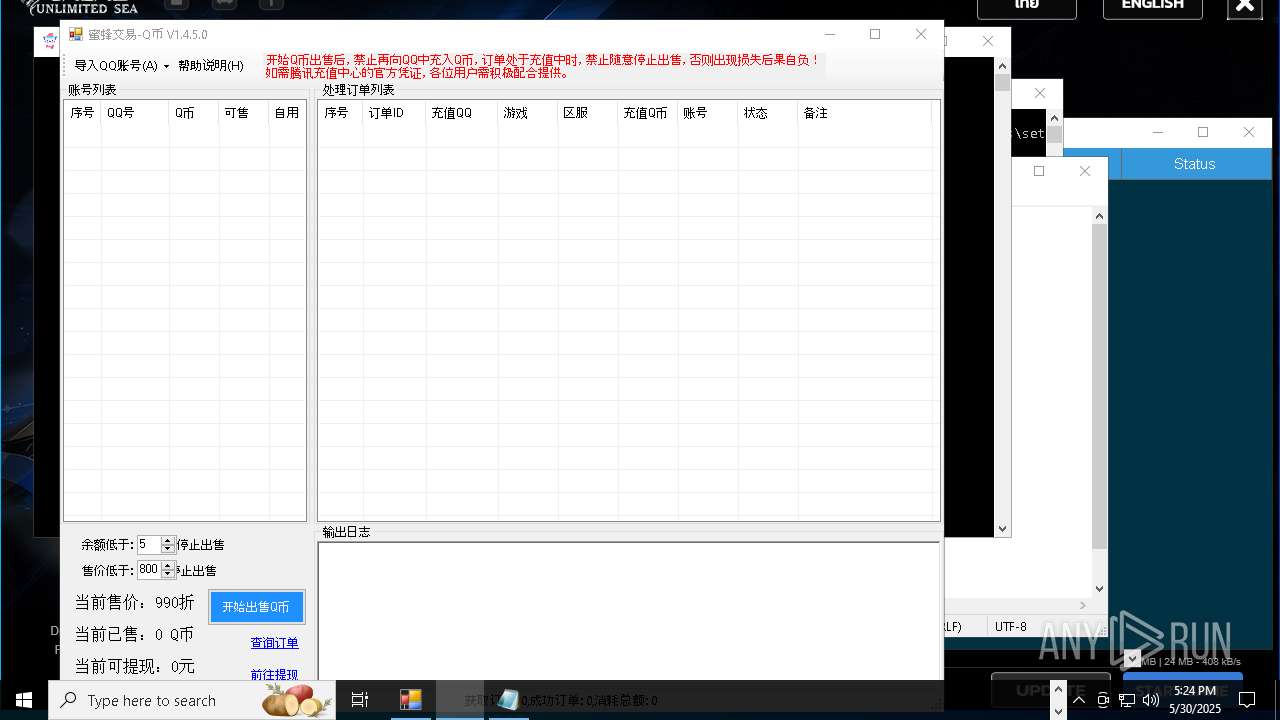This screenshot has height=720, width=1280.
Task: Click the 充值Q币 column header
Action: 647,113
